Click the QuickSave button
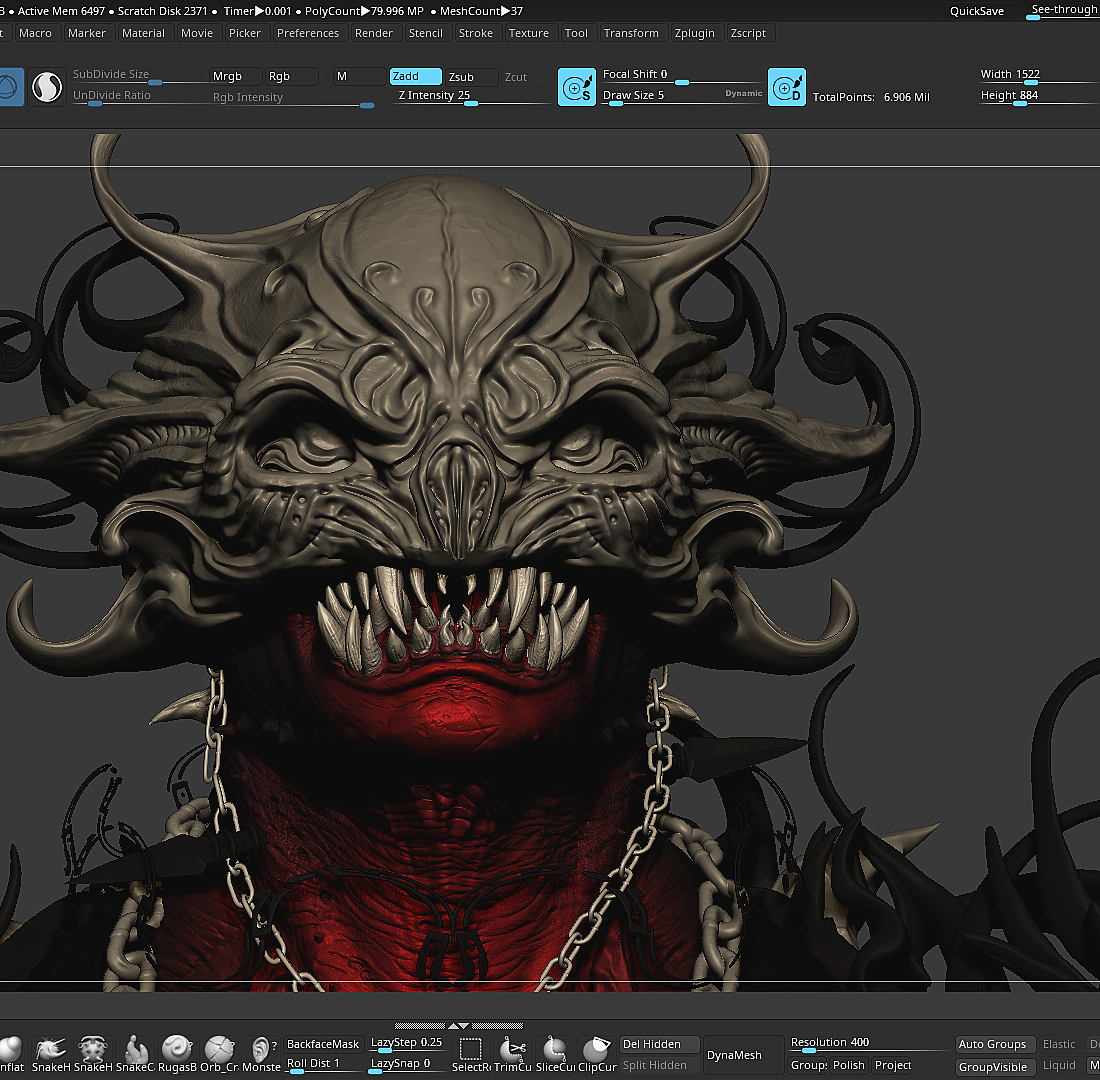The image size is (1100, 1080). 977,11
